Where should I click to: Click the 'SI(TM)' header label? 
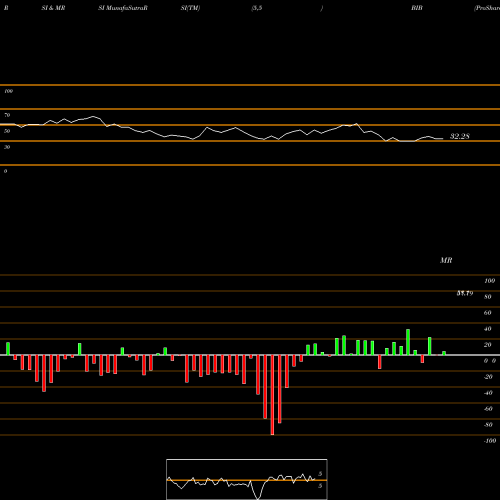tap(190, 8)
